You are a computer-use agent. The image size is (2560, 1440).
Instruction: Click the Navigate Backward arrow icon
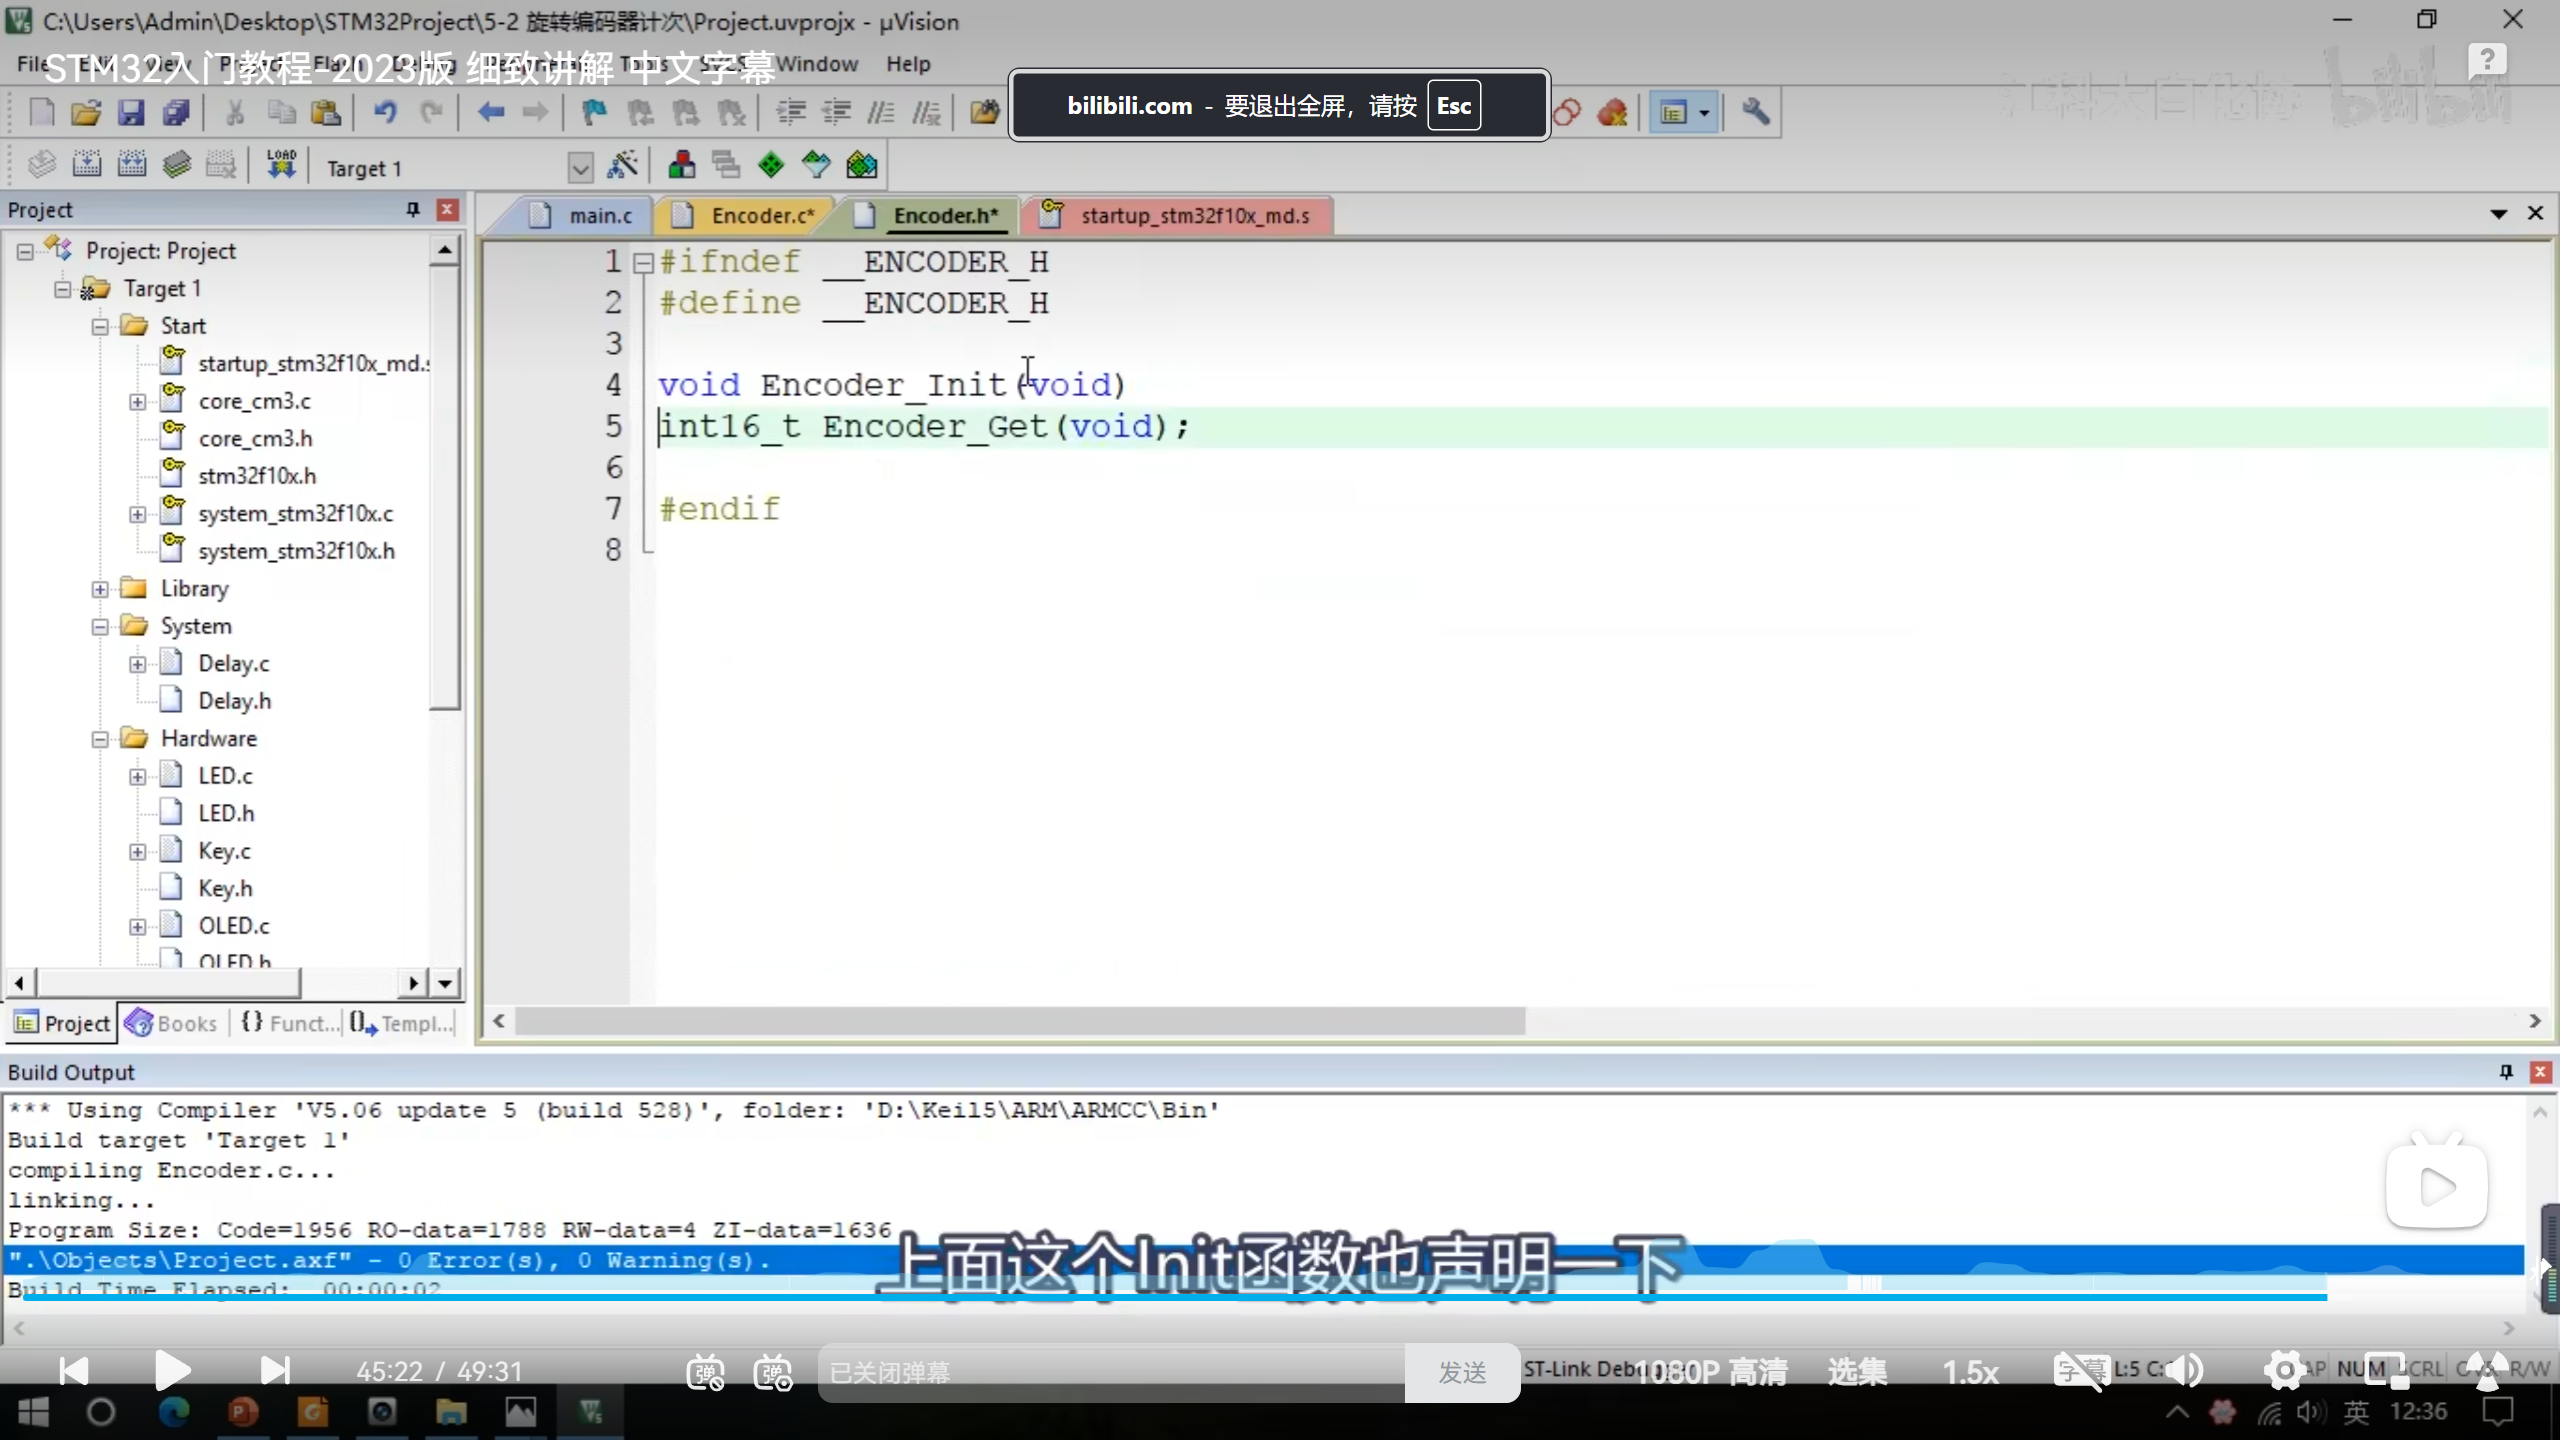coord(490,112)
